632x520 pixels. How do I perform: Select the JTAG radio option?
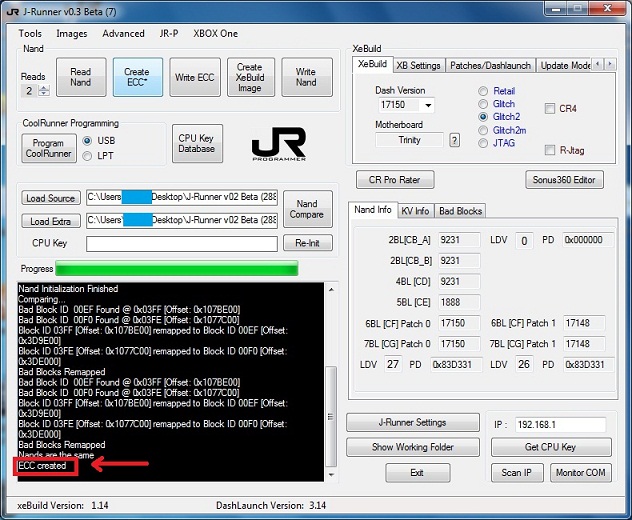484,143
